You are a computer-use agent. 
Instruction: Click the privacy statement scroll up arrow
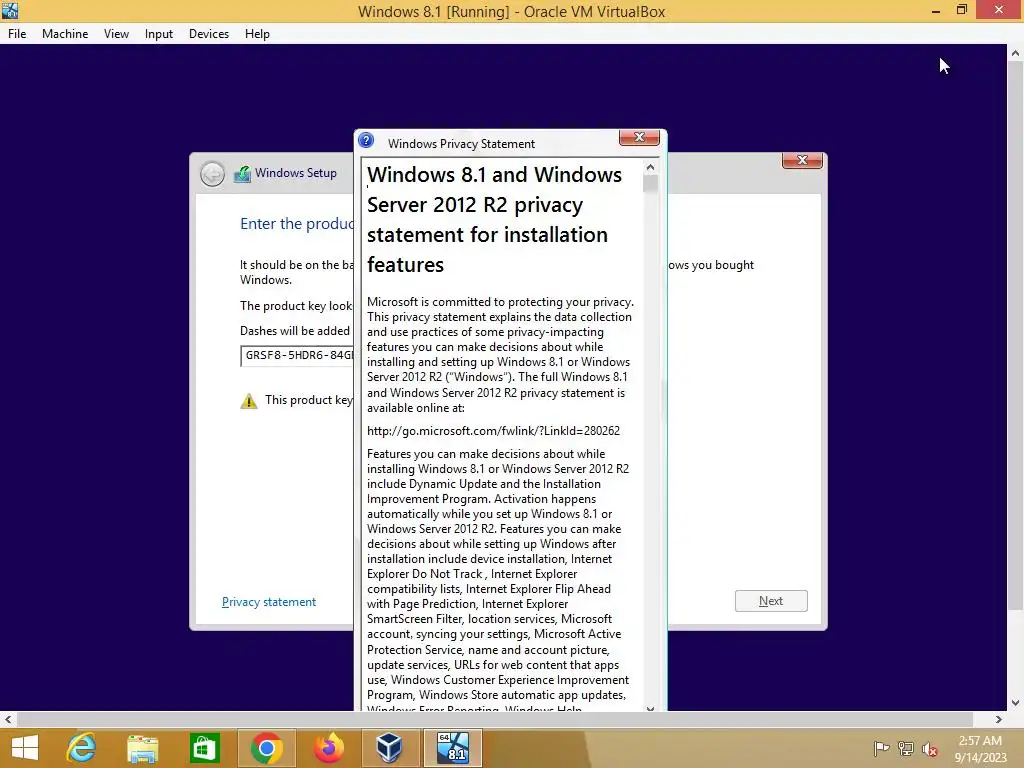coord(650,167)
